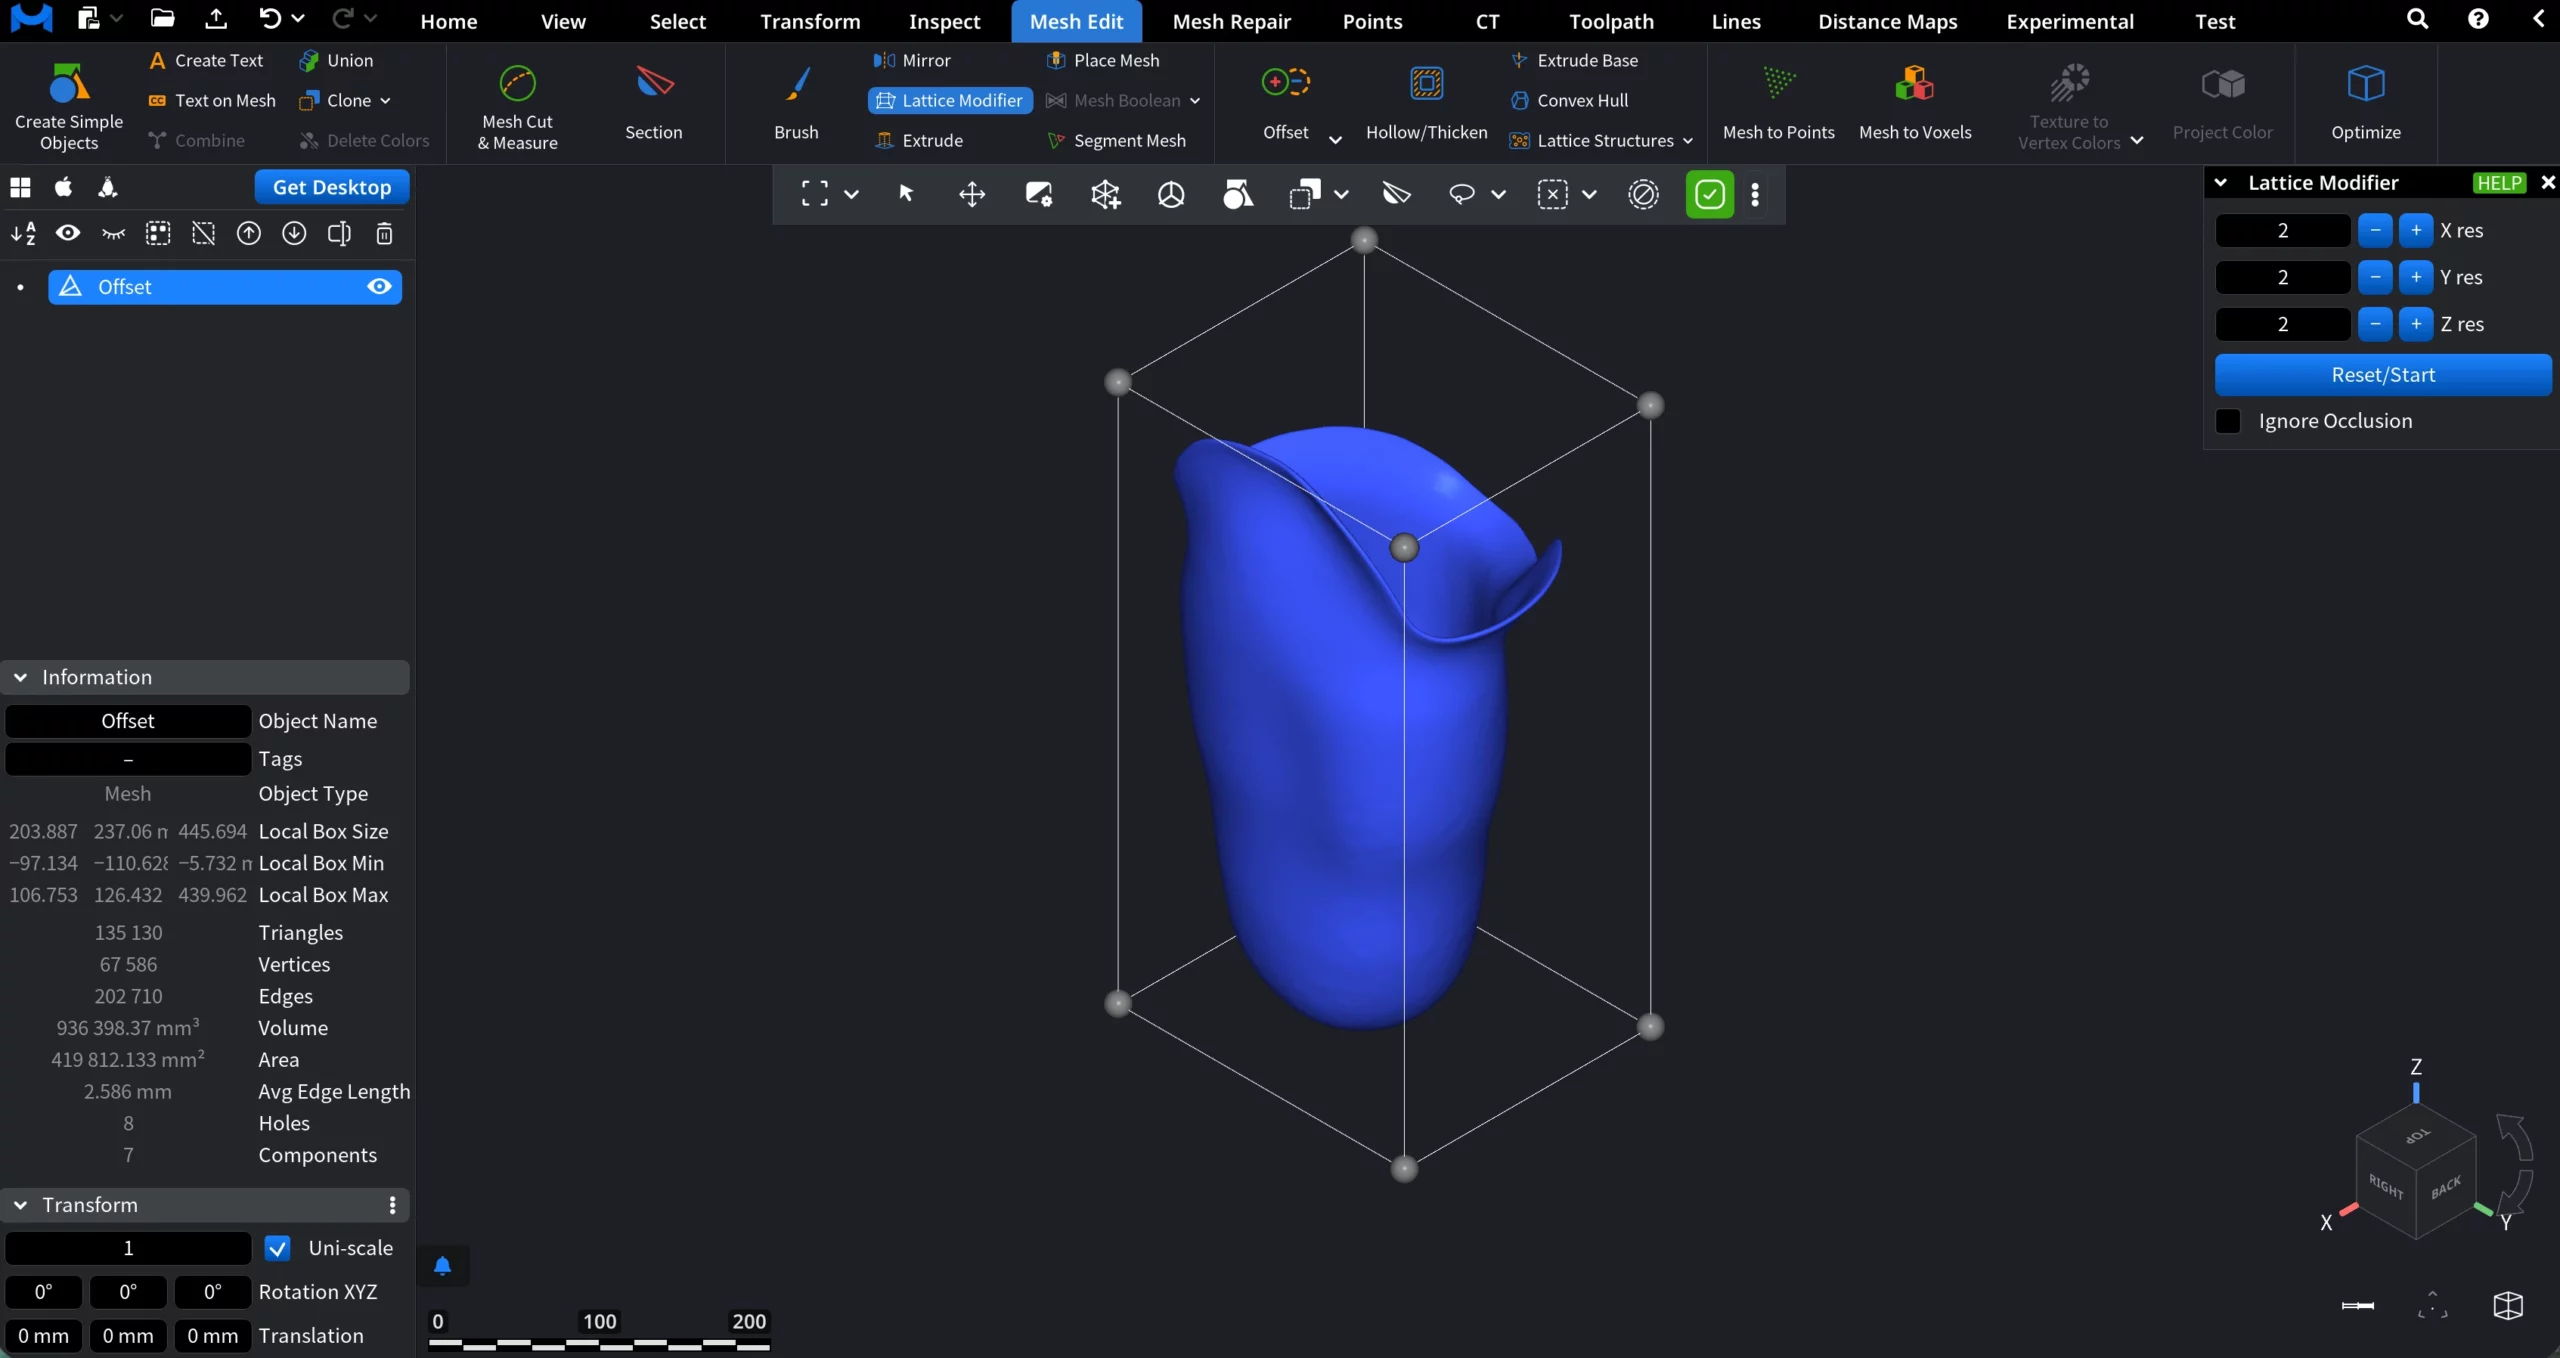2560x1358 pixels.
Task: Click the HELP link in Lattice Modifier panel
Action: [2497, 182]
